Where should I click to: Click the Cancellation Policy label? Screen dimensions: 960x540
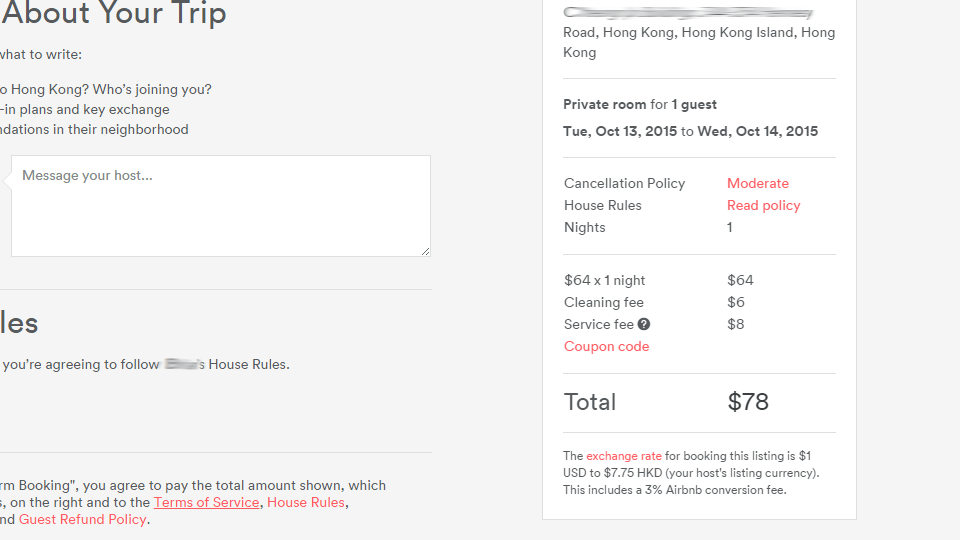click(x=624, y=184)
